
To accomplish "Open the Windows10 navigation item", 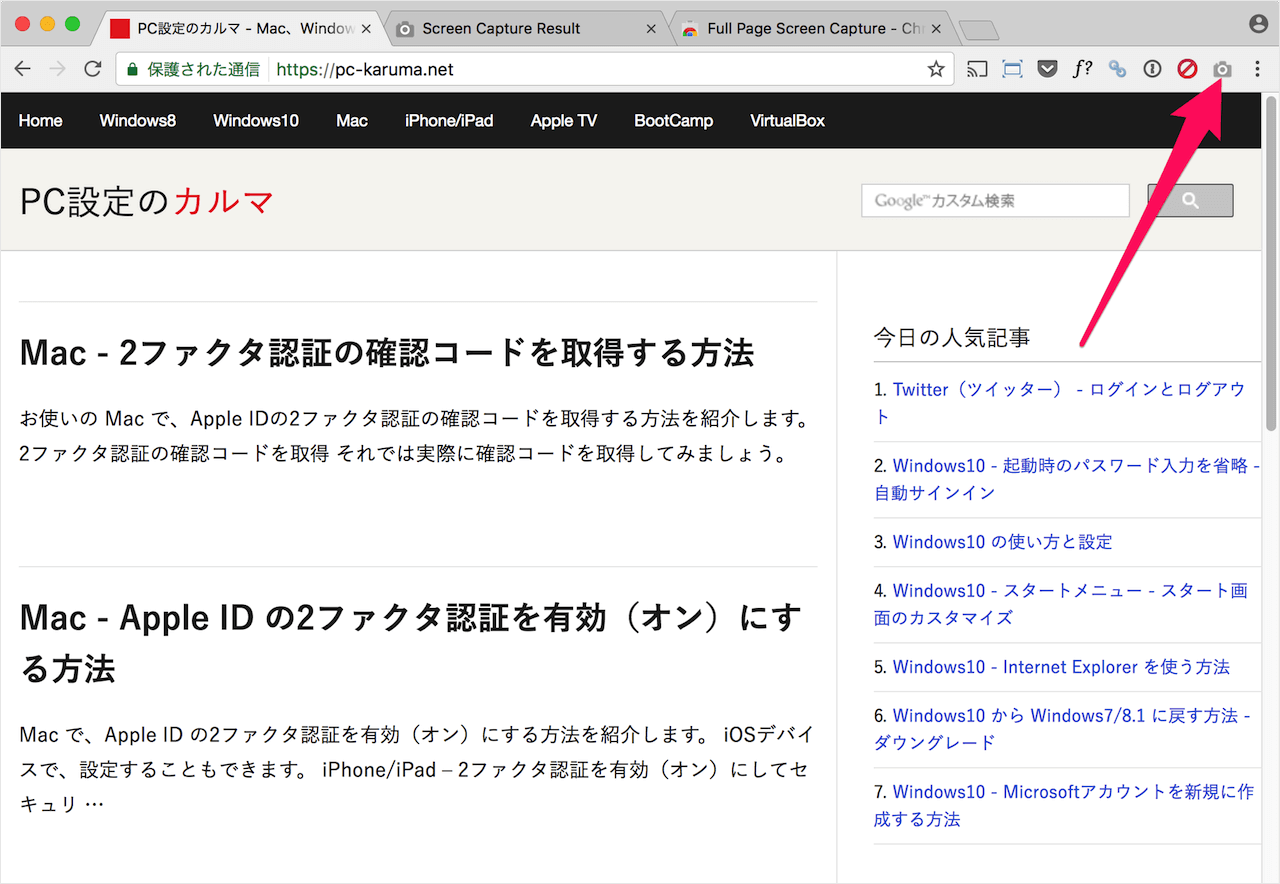I will click(x=256, y=121).
